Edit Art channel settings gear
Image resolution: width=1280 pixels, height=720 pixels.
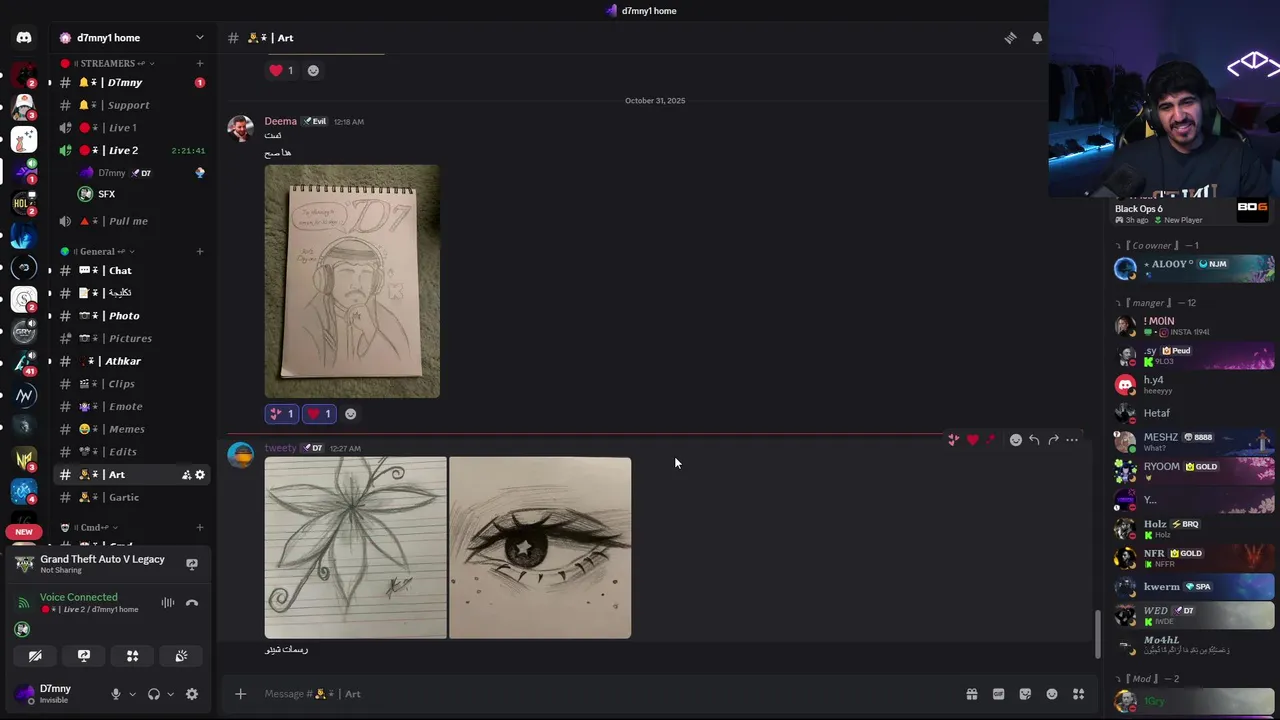point(200,475)
